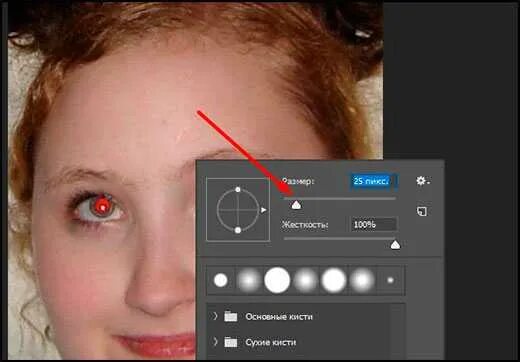Click the Жесткость 100% input field

[x=374, y=224]
